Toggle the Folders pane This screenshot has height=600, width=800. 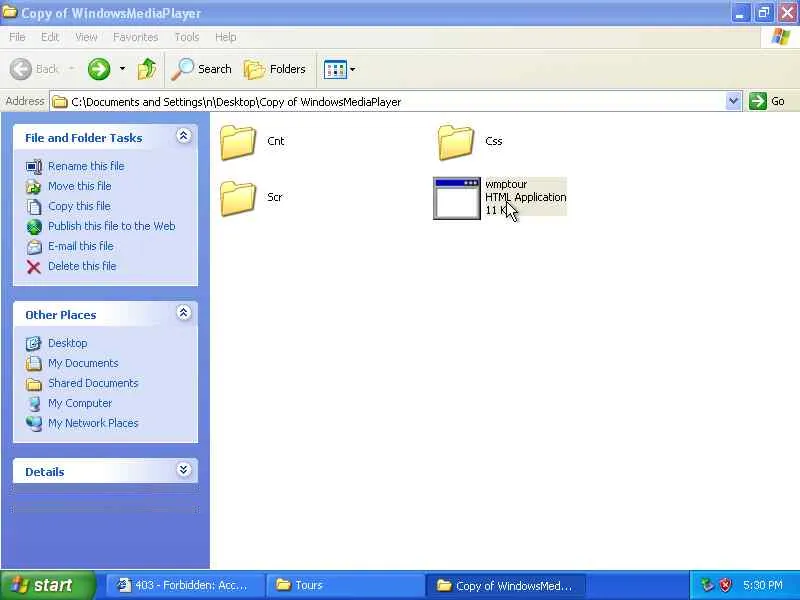pyautogui.click(x=275, y=69)
